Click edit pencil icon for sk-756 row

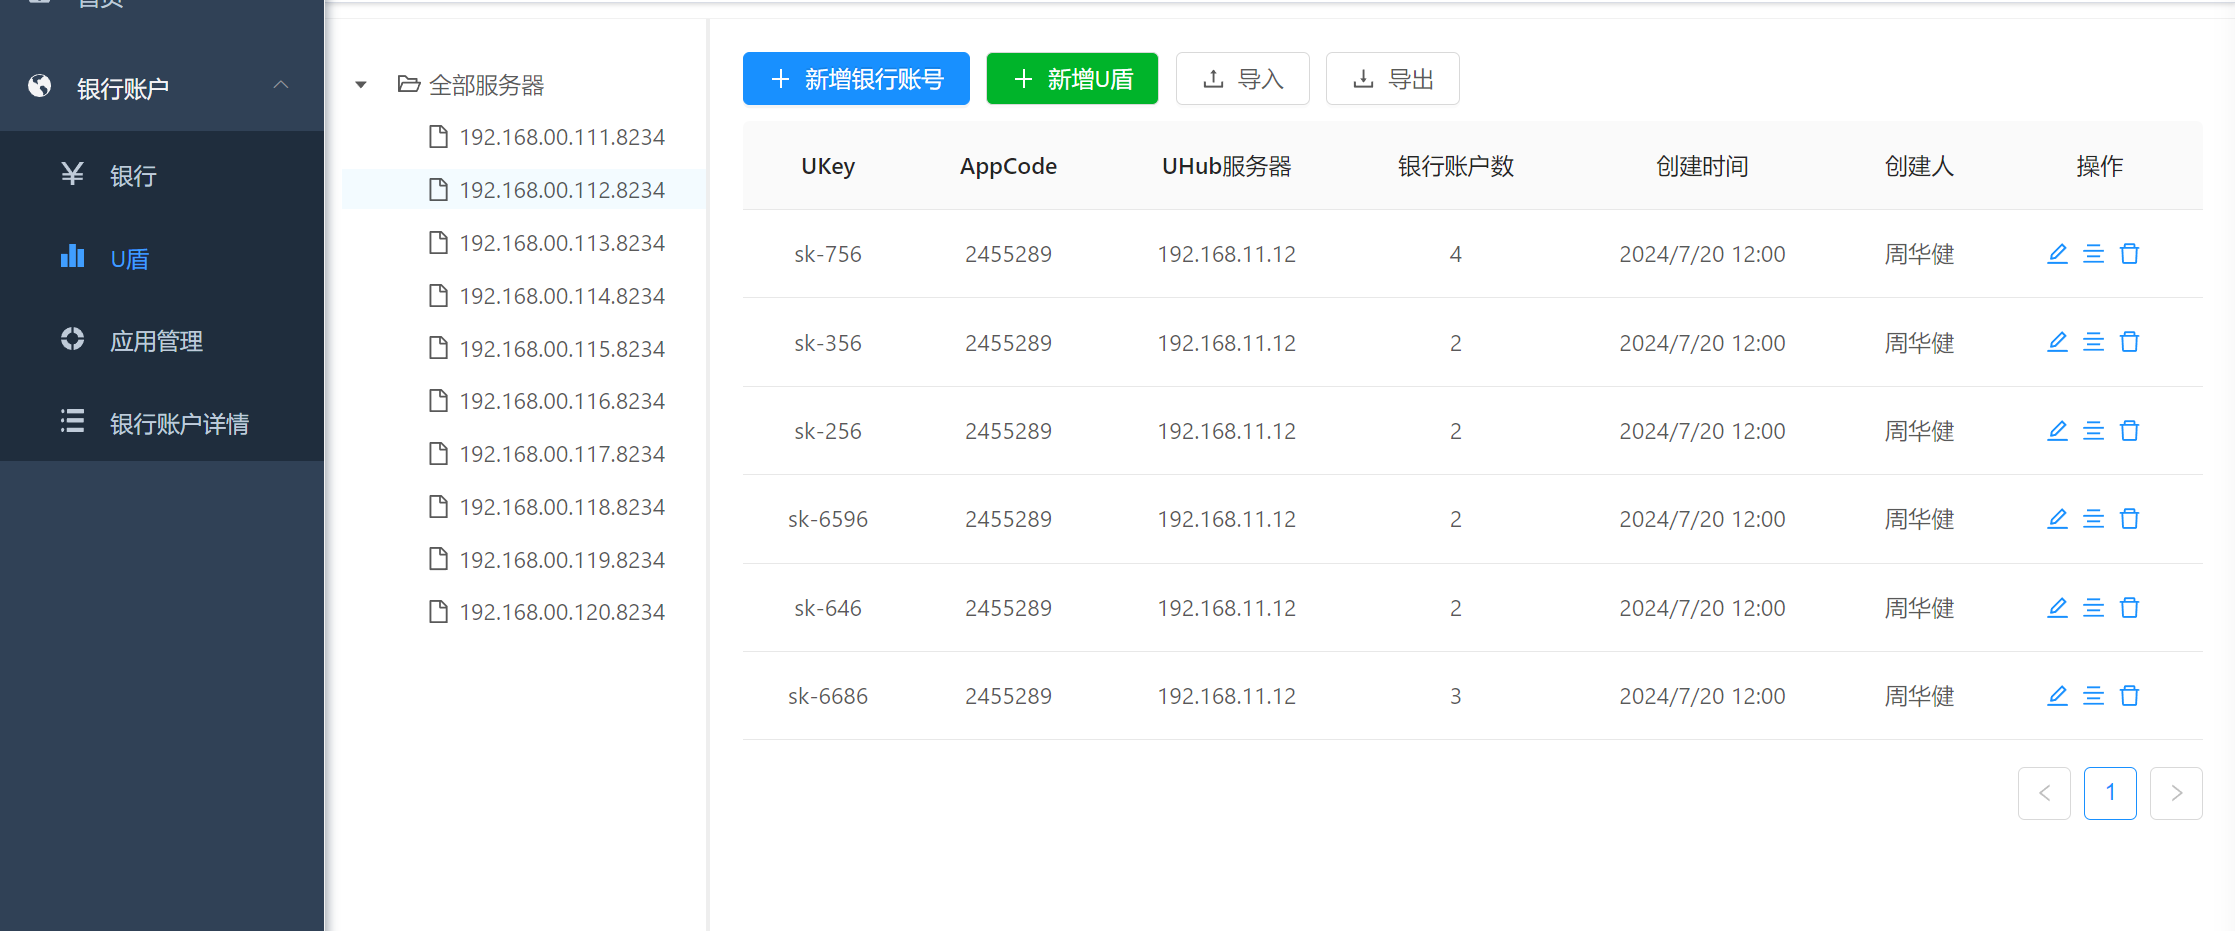click(2057, 254)
